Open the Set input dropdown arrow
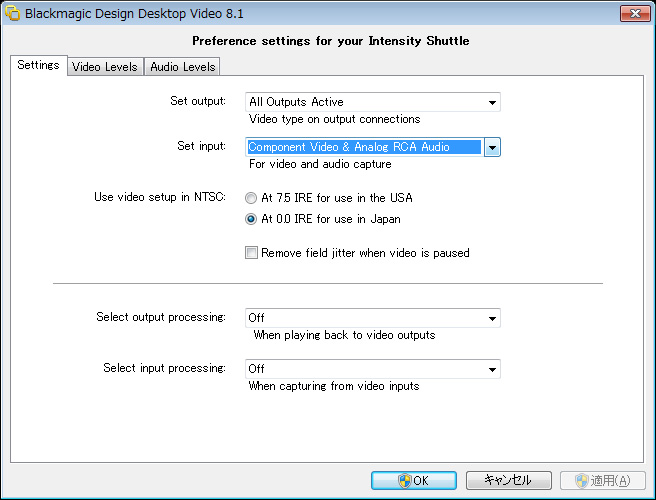The image size is (656, 500). click(492, 147)
